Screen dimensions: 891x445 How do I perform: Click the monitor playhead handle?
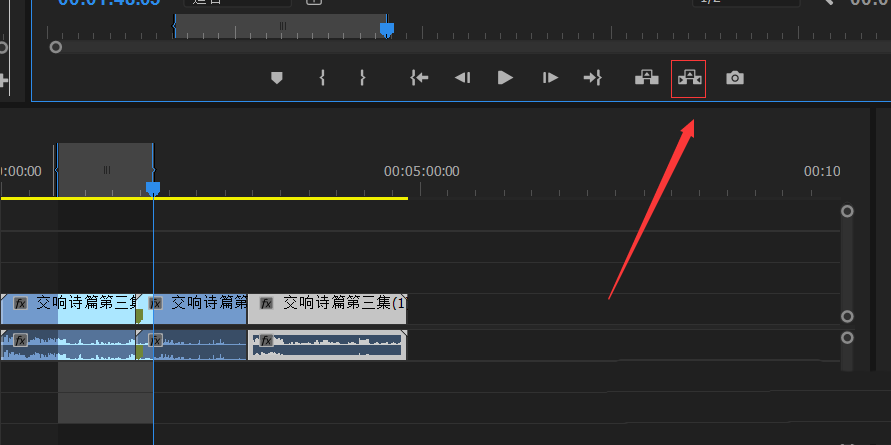coord(387,29)
